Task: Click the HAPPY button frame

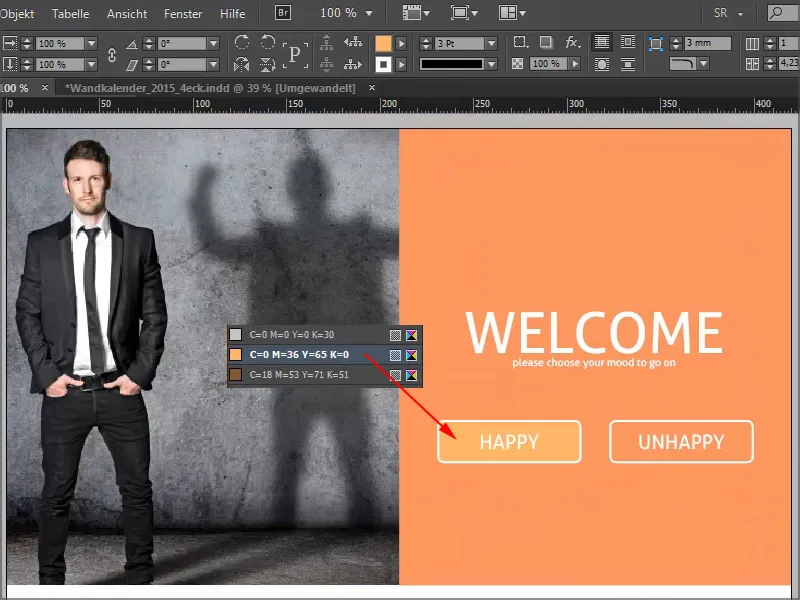Action: pyautogui.click(x=509, y=442)
